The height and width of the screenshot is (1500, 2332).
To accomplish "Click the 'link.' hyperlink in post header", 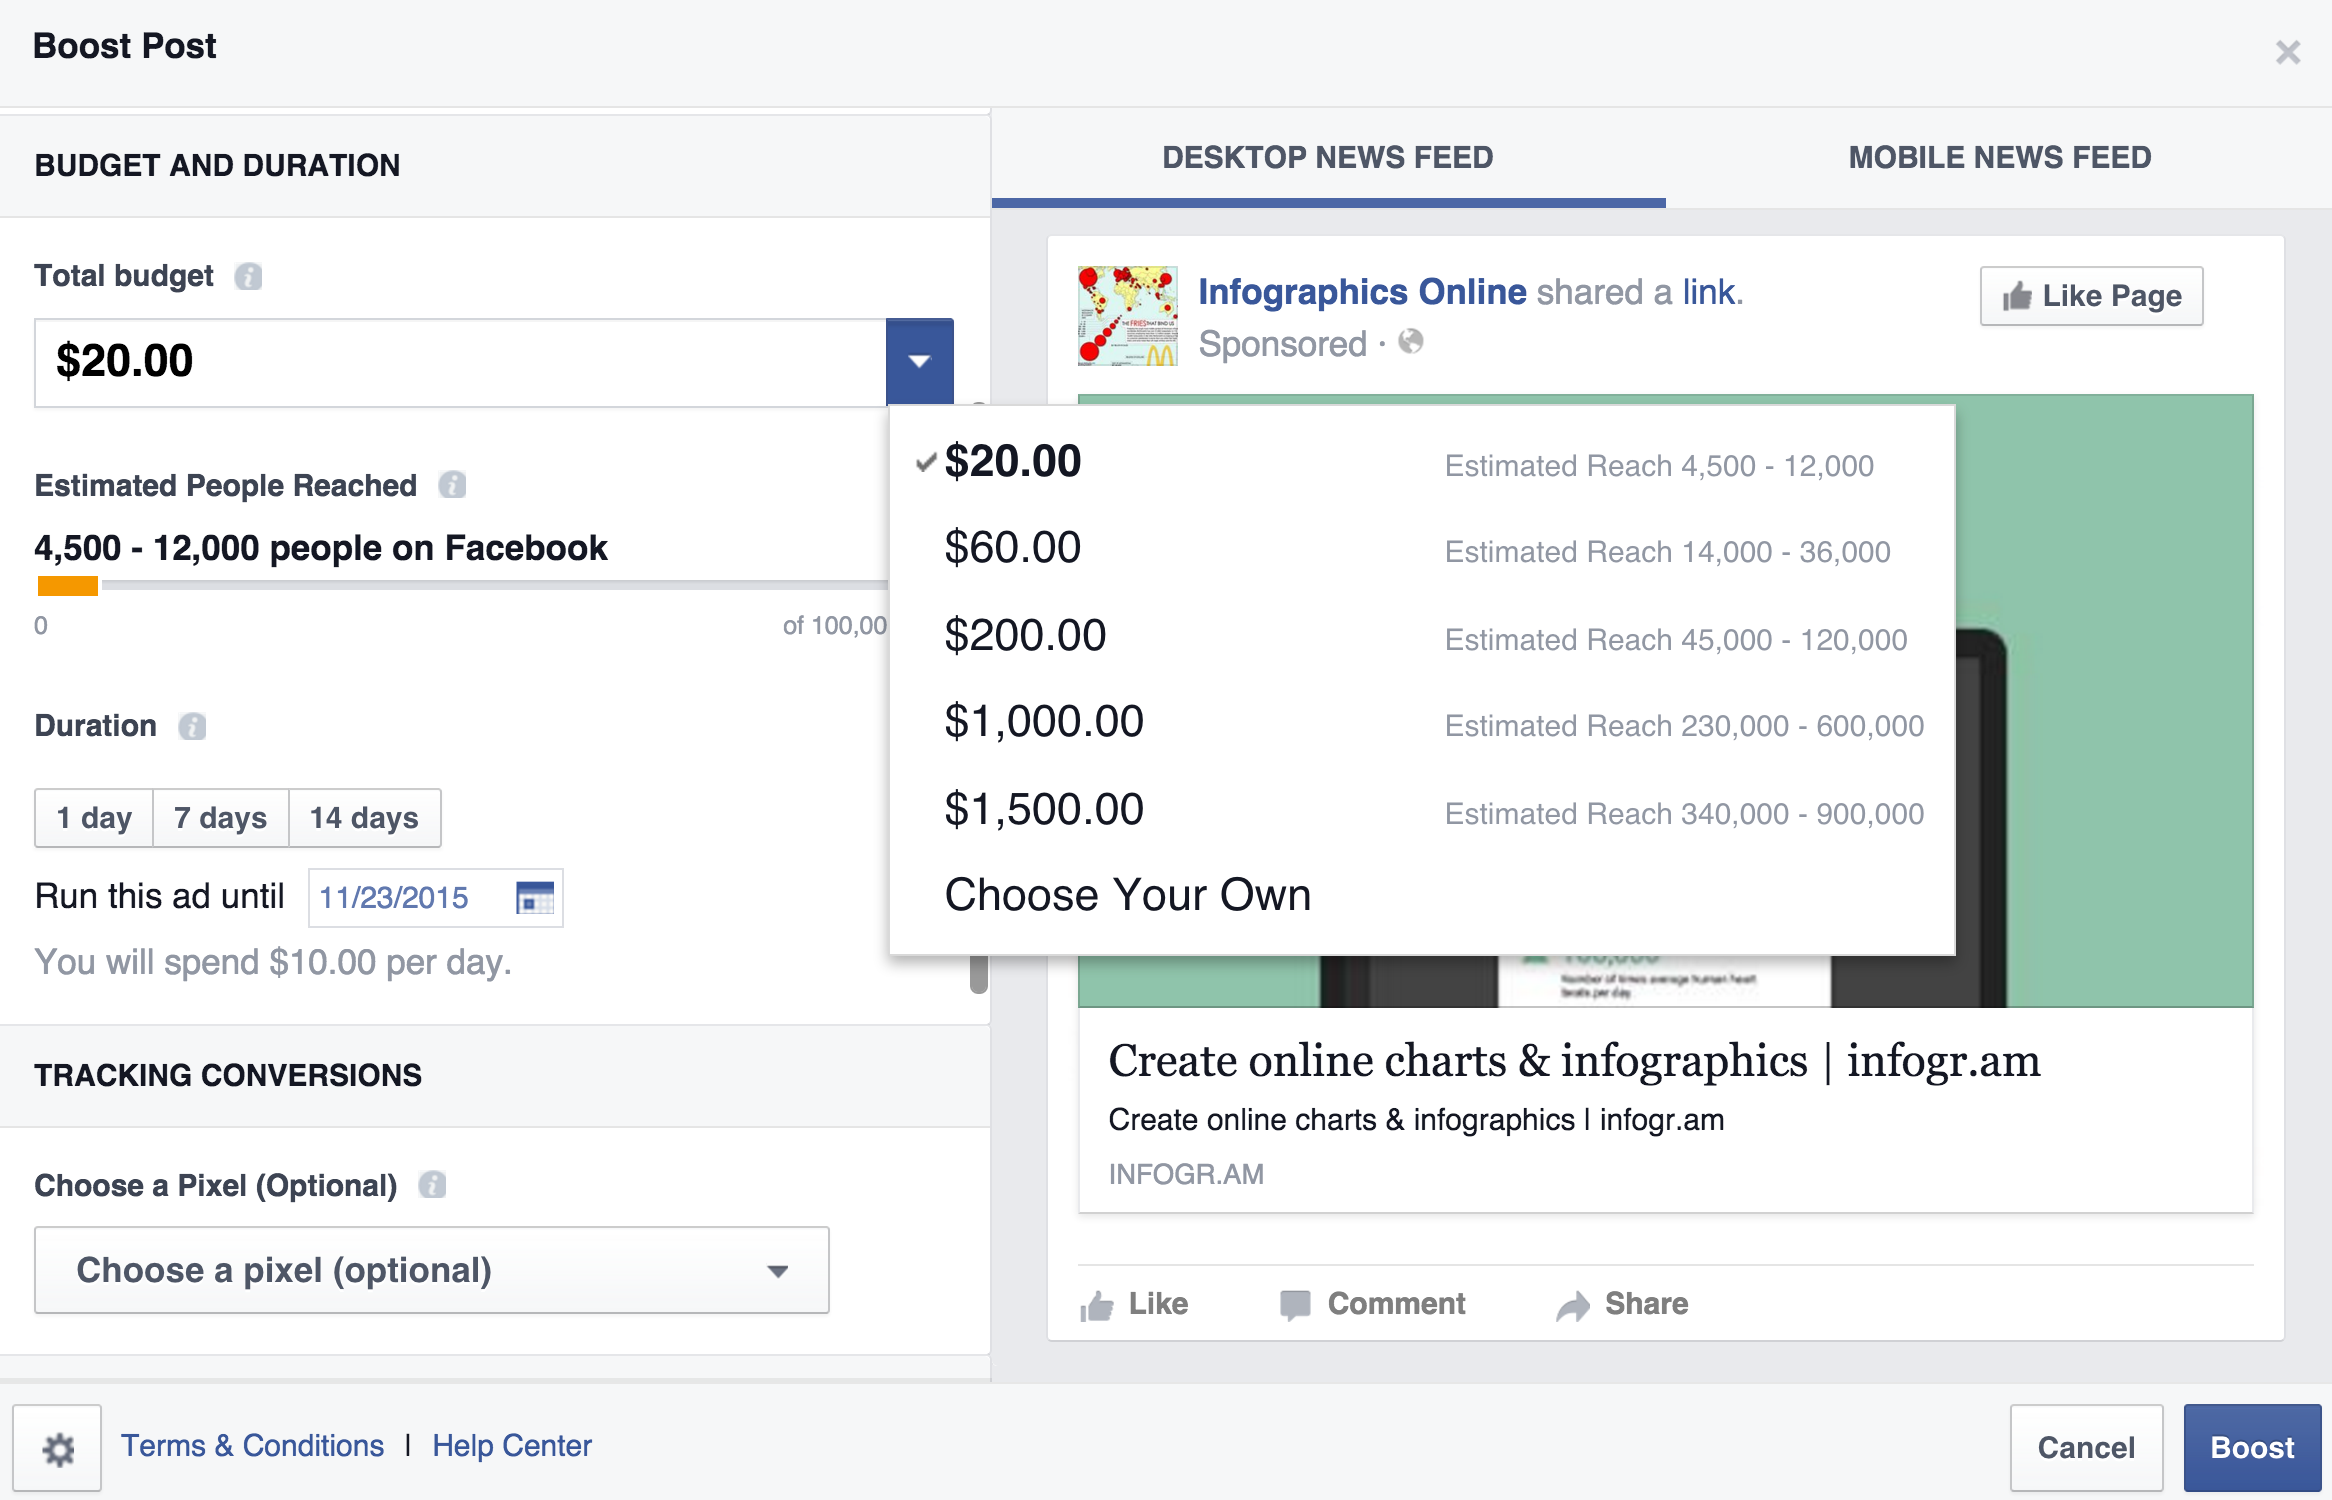I will (x=1713, y=292).
